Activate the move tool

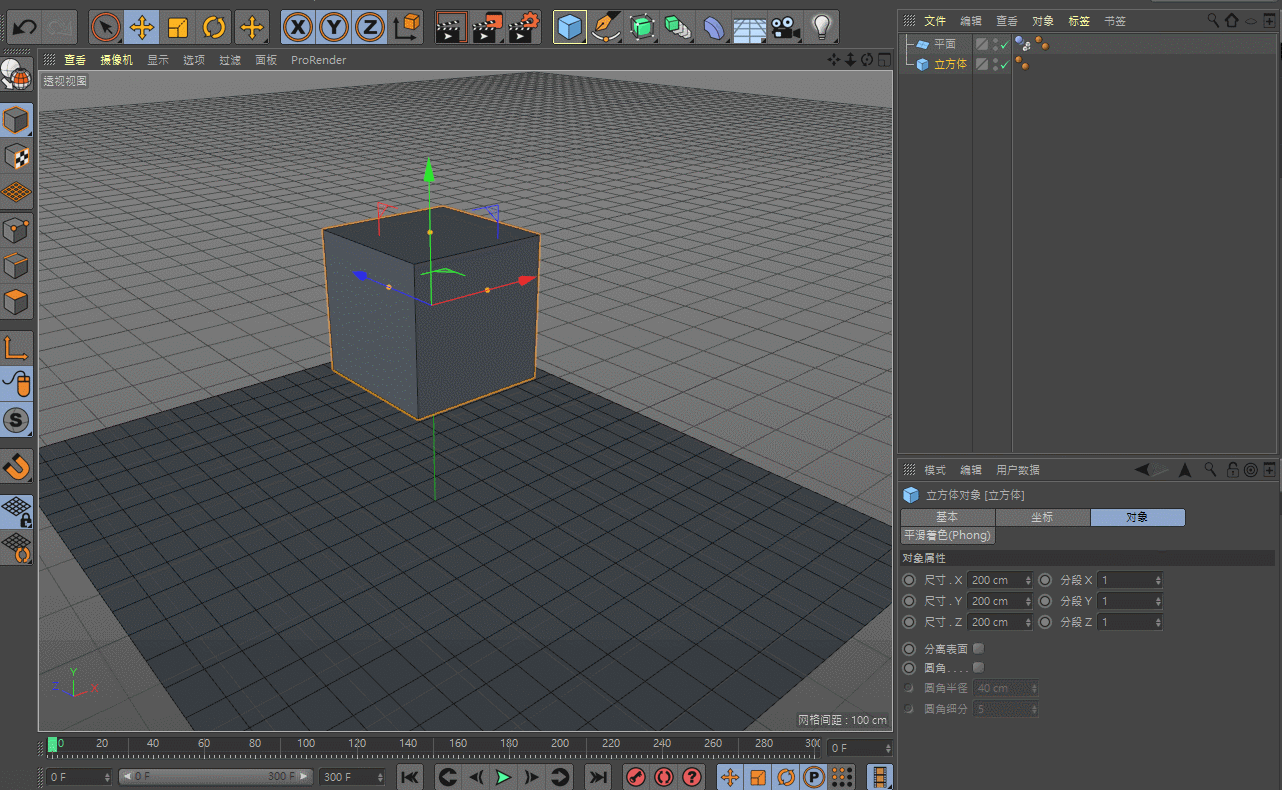pos(142,27)
